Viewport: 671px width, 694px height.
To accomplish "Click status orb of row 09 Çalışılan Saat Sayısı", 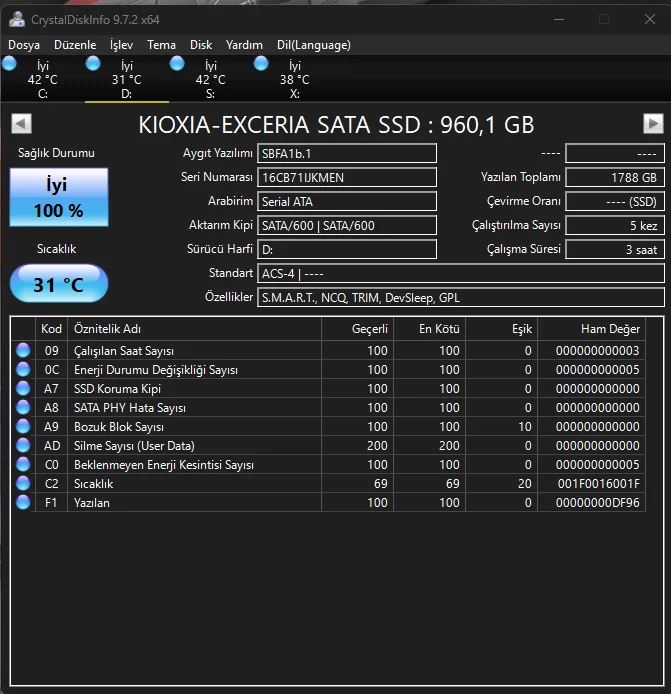I will coord(23,350).
